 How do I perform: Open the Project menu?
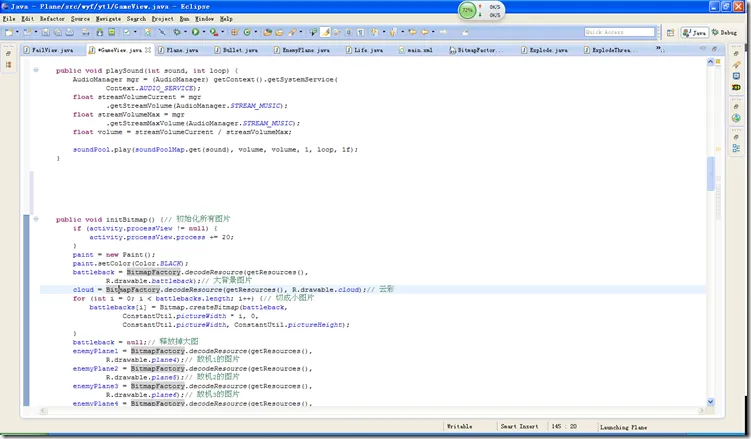coord(162,19)
